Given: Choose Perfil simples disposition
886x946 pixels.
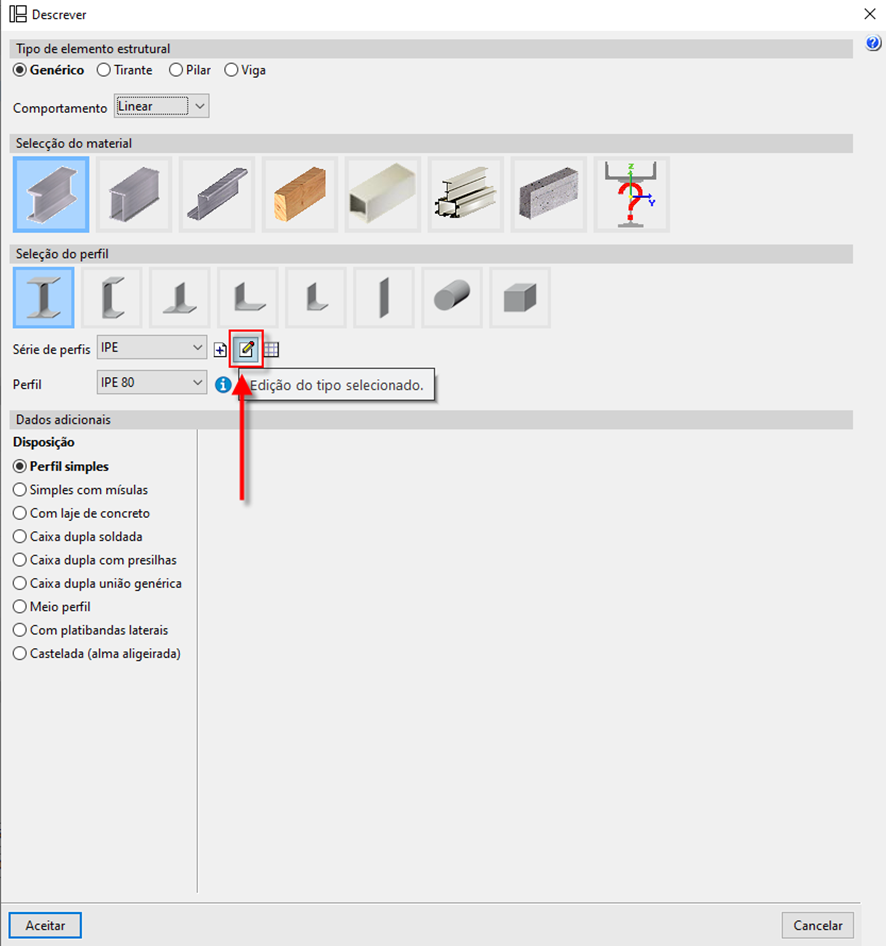Looking at the screenshot, I should [x=61, y=466].
